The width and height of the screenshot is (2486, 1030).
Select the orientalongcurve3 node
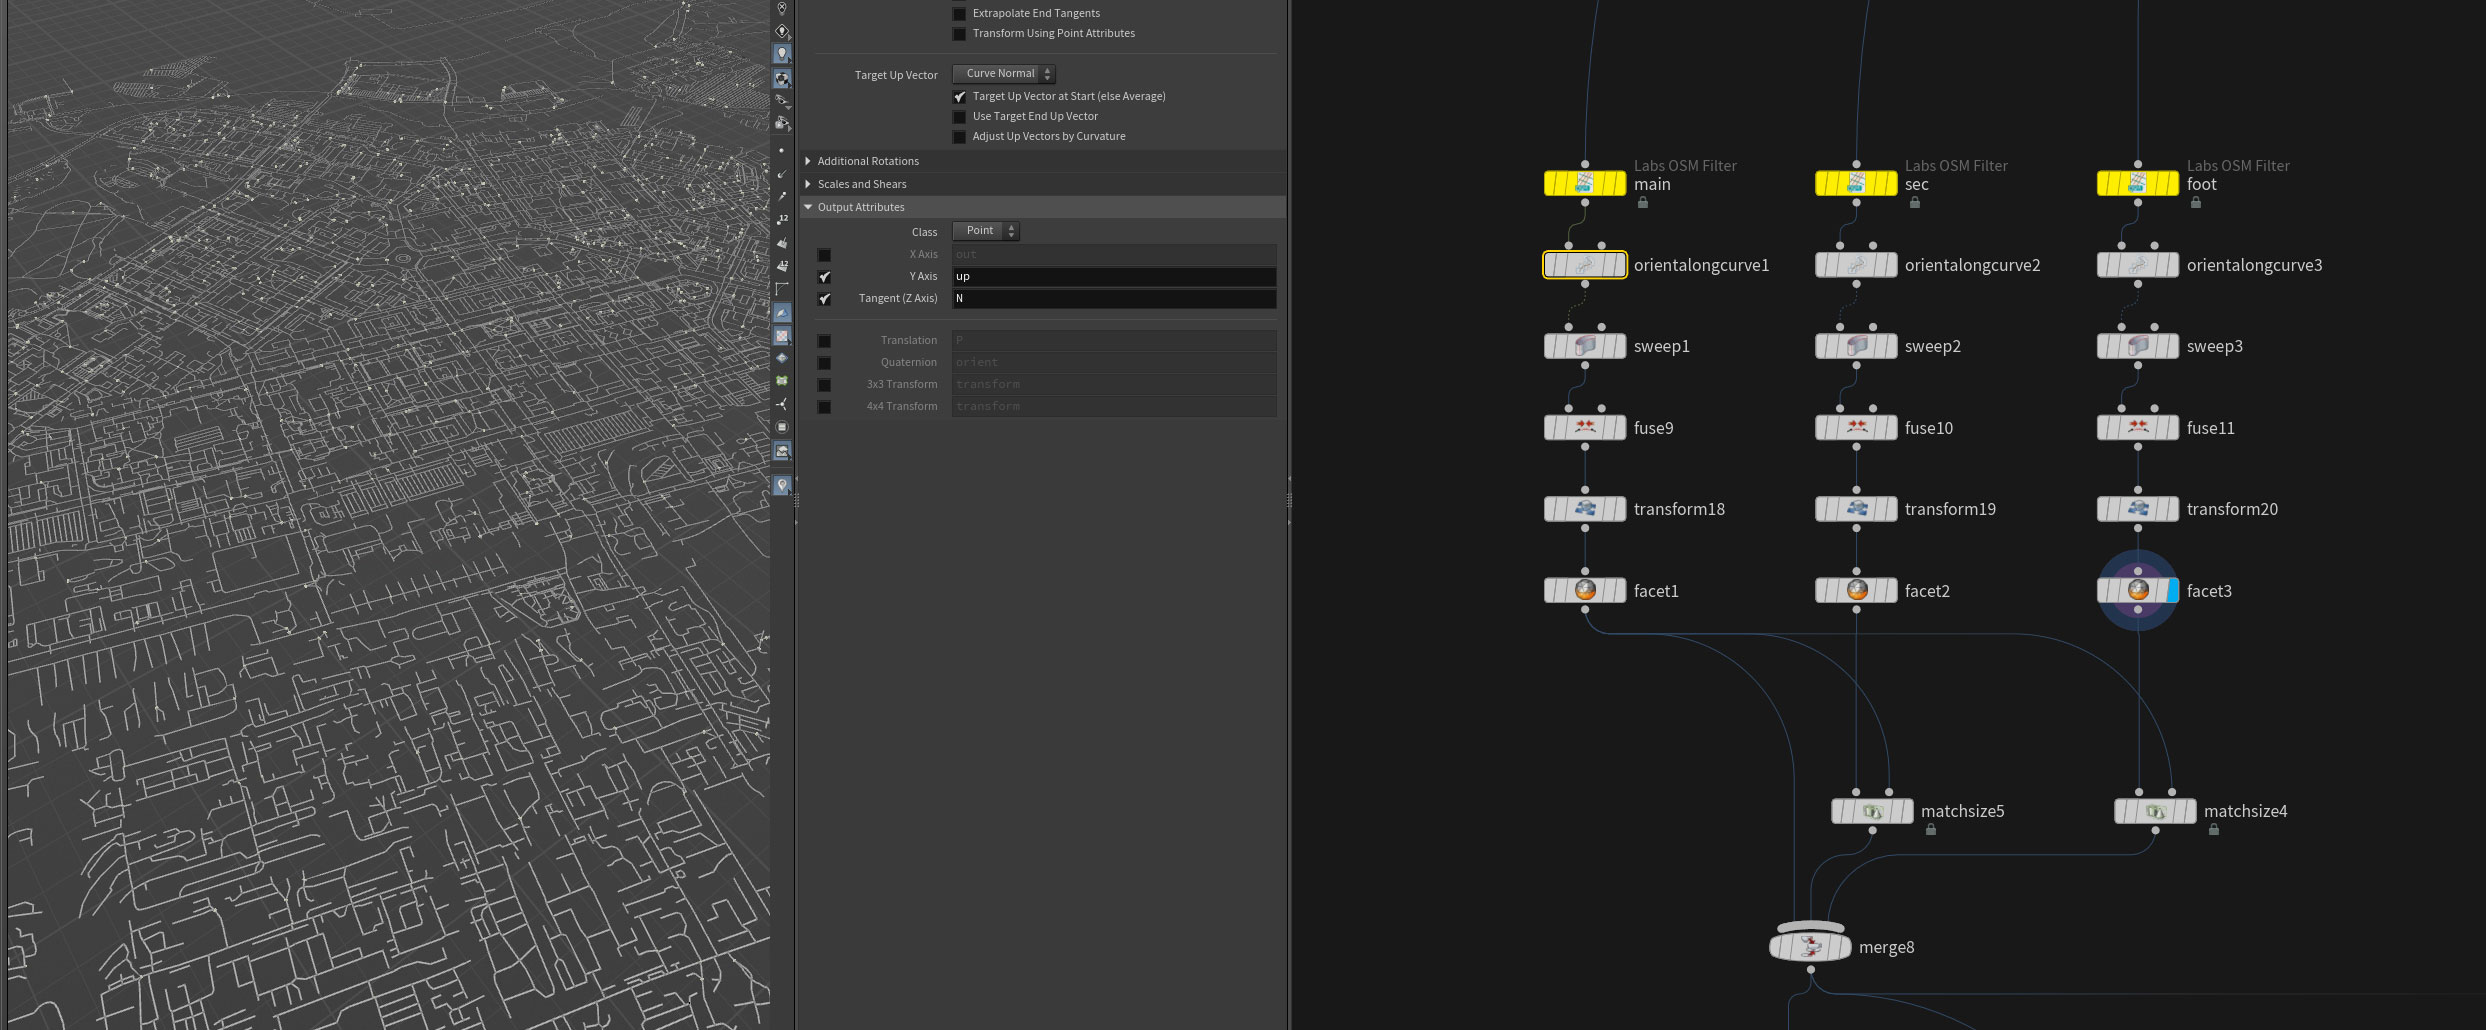click(2138, 265)
